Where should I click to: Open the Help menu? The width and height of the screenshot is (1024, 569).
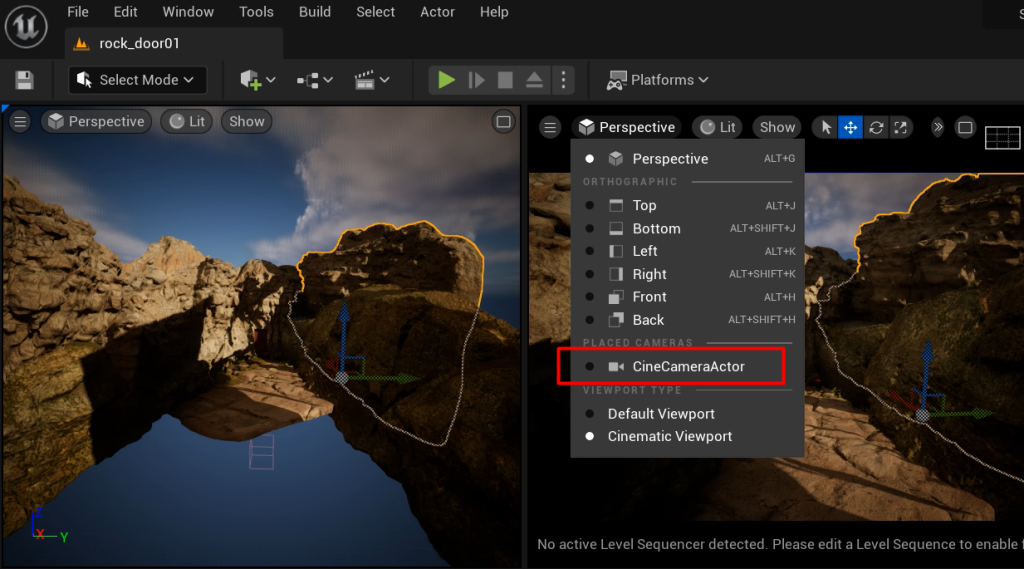tap(494, 12)
